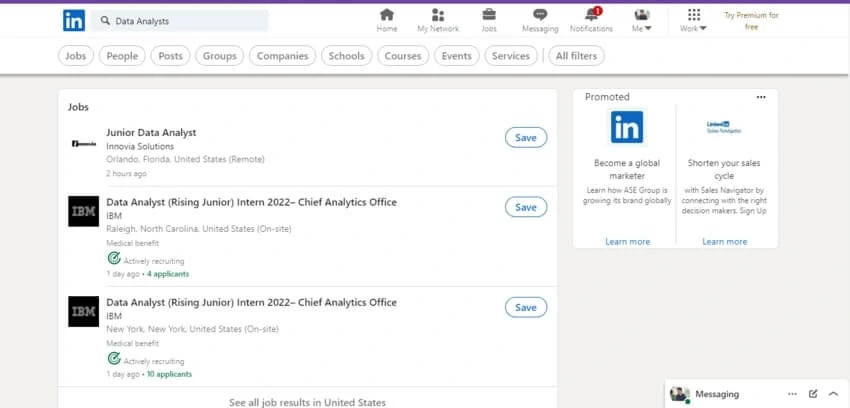This screenshot has width=850, height=408.
Task: Filter results by People
Action: [x=122, y=56]
